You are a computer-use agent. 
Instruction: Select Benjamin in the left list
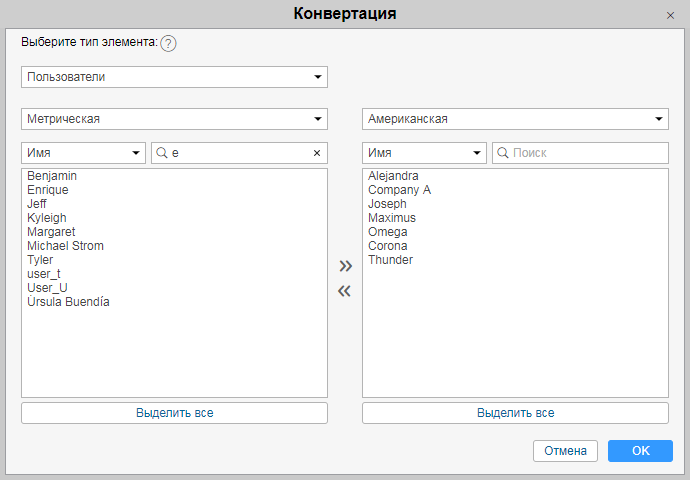click(53, 176)
